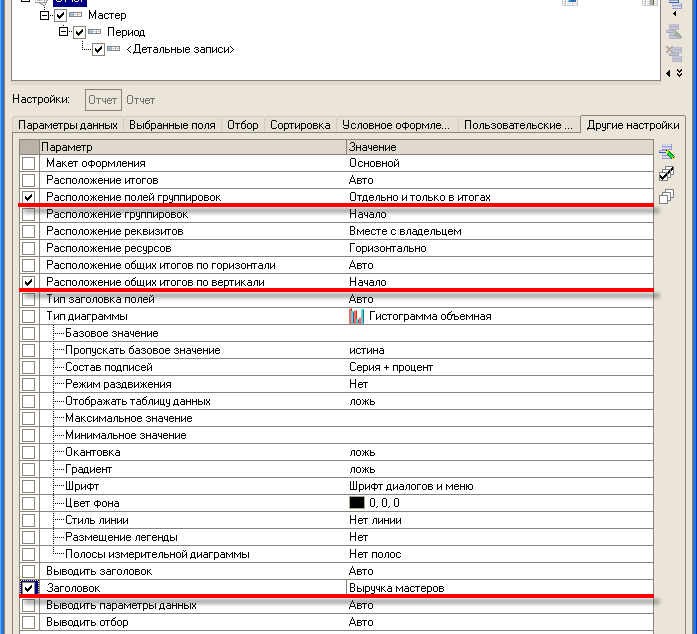Select the Другие настройки tab
The width and height of the screenshot is (697, 634).
coord(633,125)
